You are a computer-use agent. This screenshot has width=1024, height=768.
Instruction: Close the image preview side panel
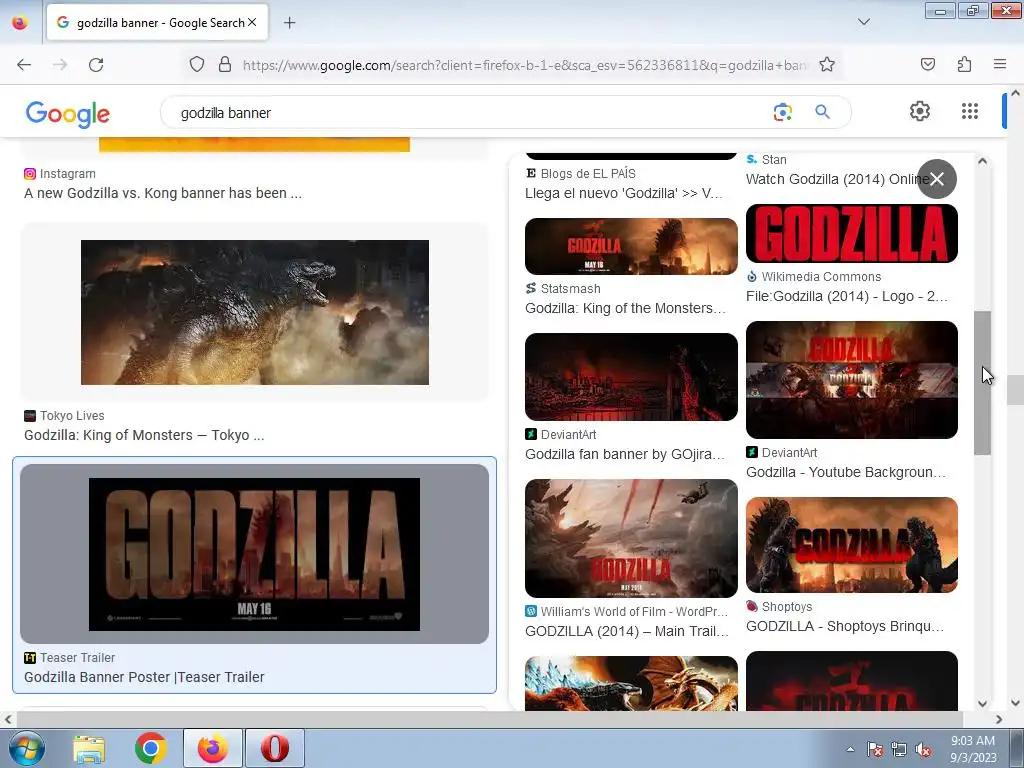coord(936,179)
